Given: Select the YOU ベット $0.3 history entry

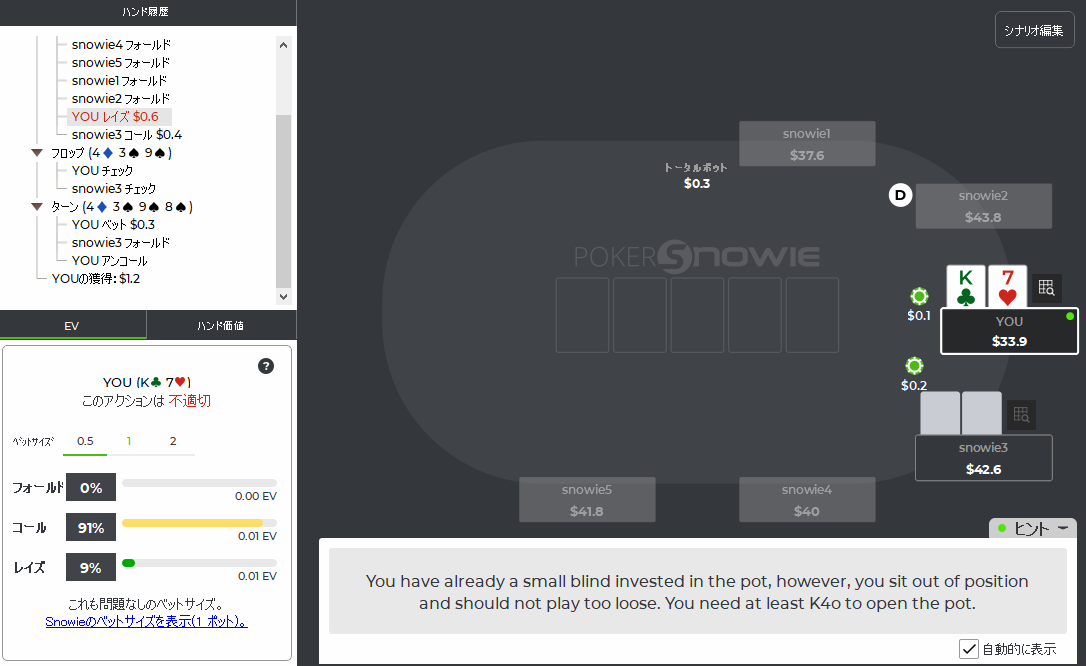Looking at the screenshot, I should point(114,224).
